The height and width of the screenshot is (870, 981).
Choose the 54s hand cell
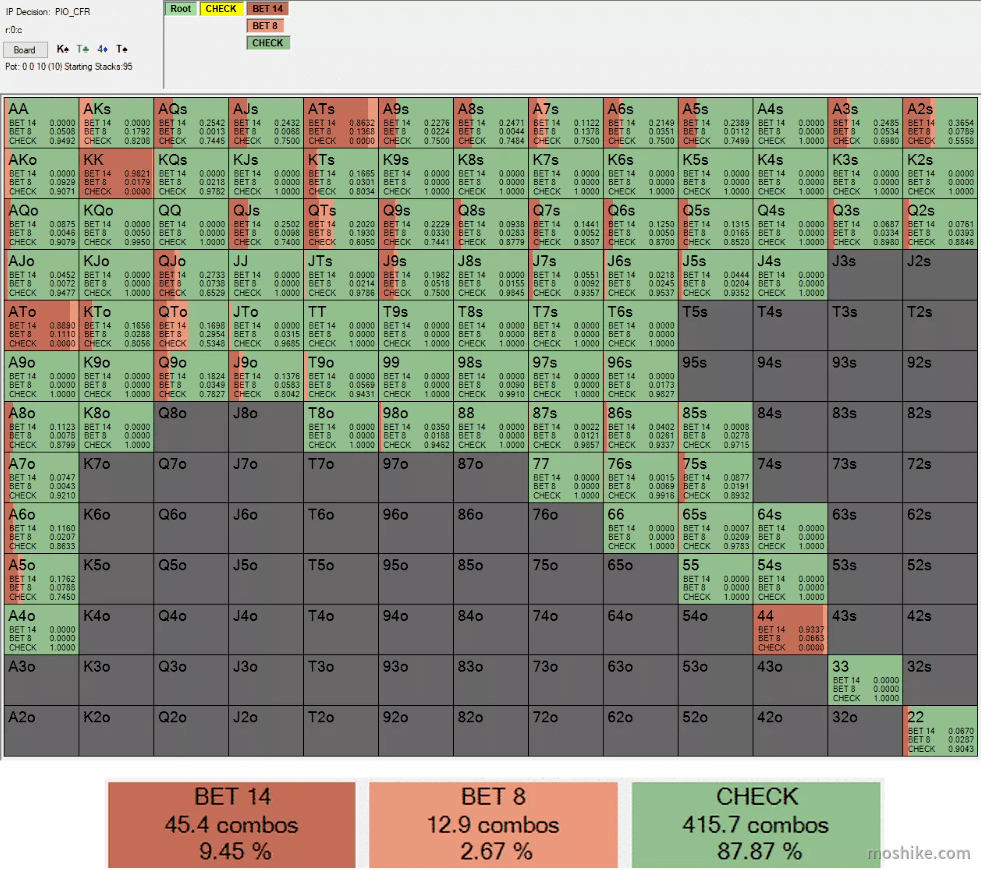click(x=790, y=579)
